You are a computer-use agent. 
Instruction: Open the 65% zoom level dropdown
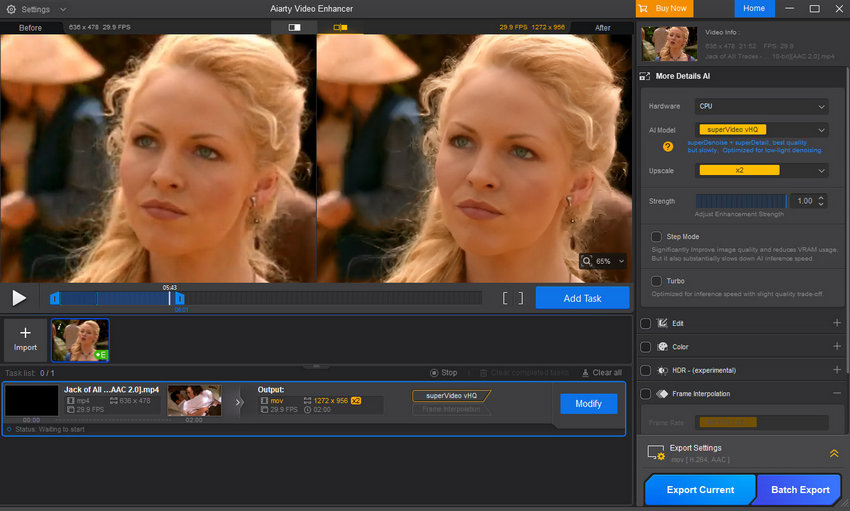click(621, 261)
